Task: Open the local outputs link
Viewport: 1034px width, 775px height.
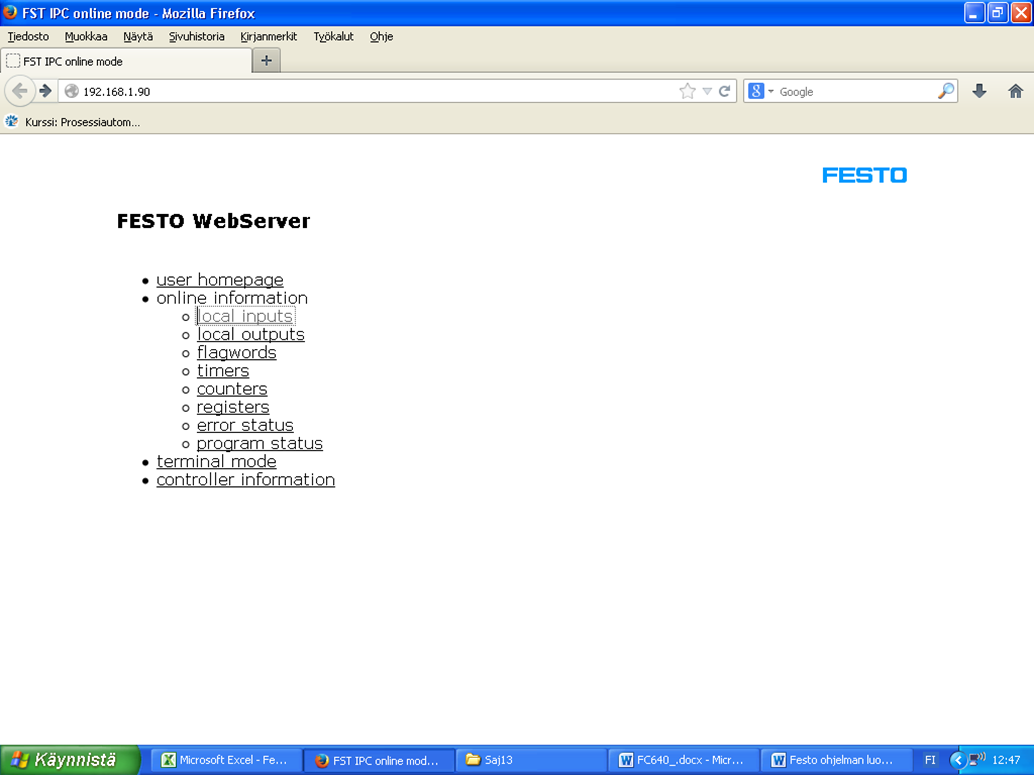Action: click(x=251, y=334)
